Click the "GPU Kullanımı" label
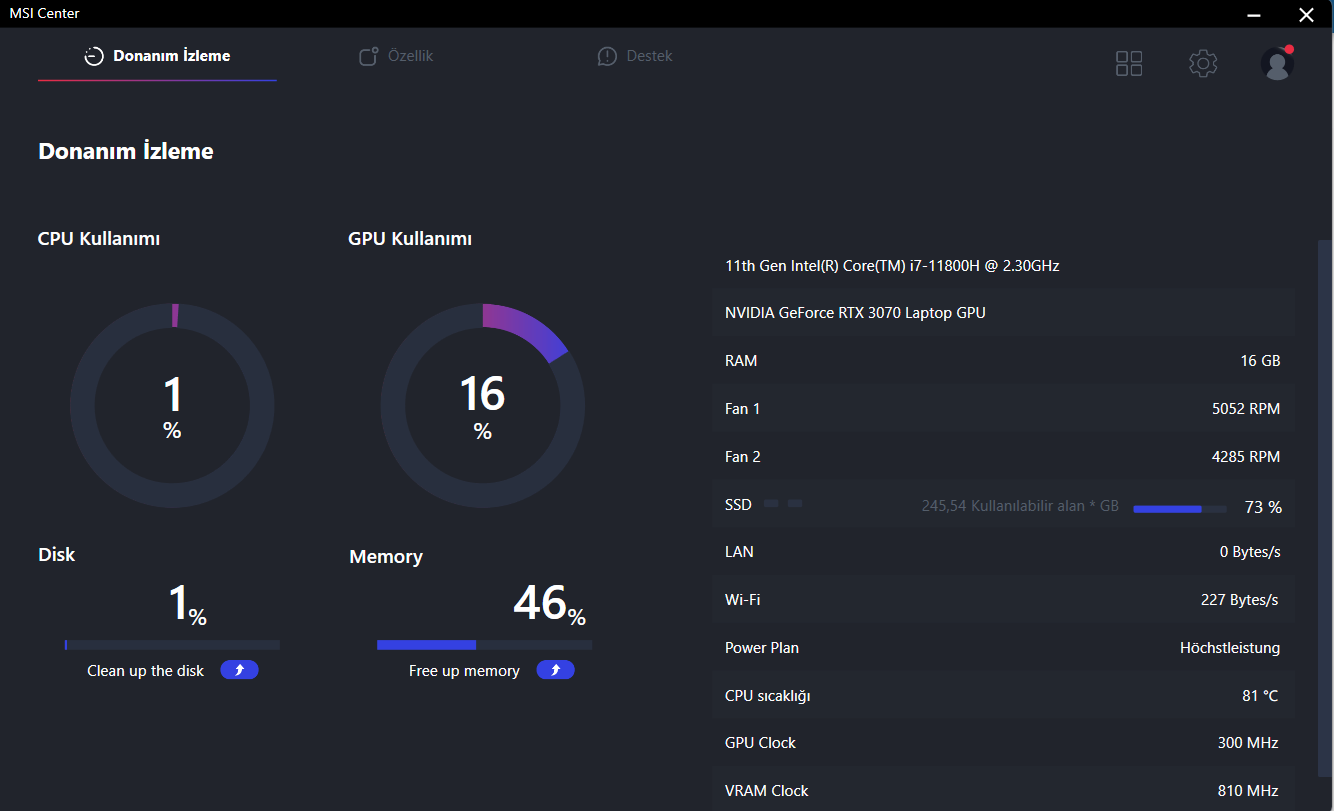Viewport: 1334px width, 811px height. [x=410, y=239]
